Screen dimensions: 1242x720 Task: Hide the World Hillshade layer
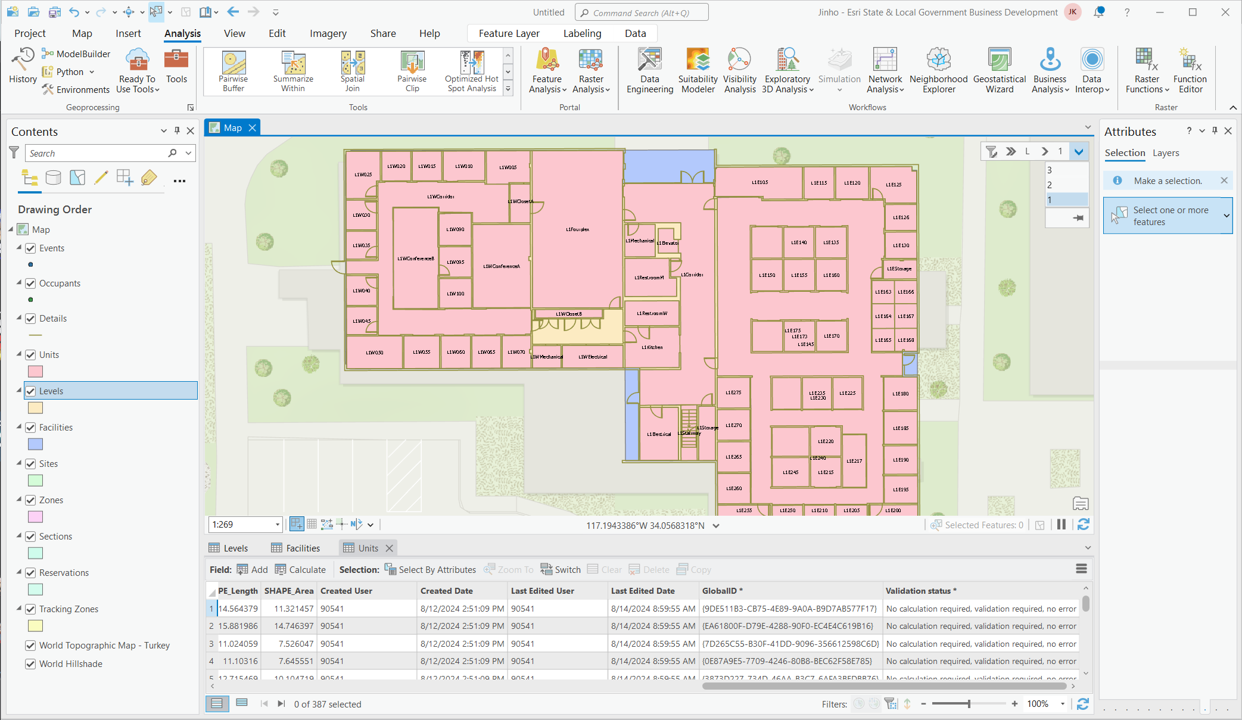30,663
